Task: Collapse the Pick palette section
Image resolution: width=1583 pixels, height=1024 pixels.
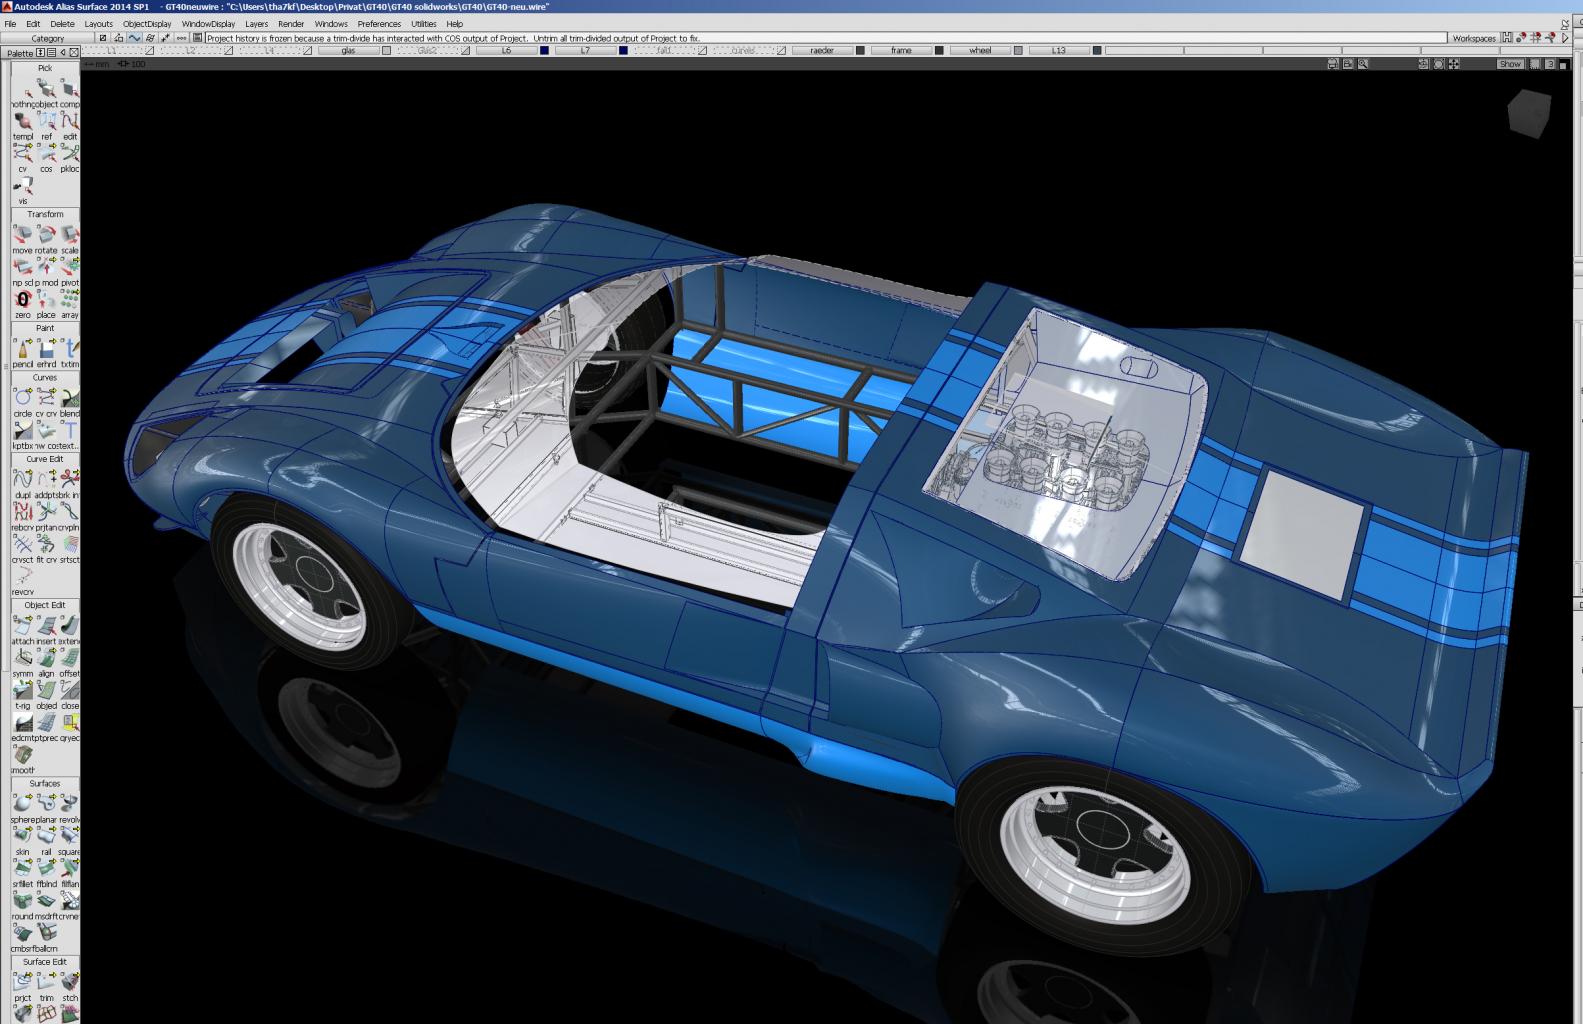Action: click(x=45, y=68)
